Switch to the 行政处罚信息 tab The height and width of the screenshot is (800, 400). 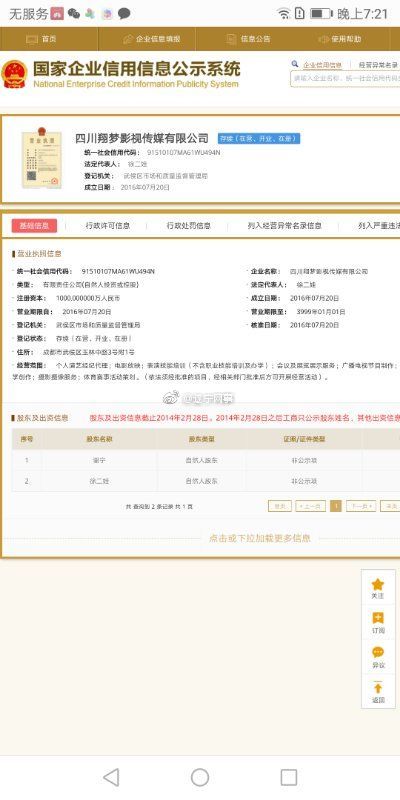188,226
